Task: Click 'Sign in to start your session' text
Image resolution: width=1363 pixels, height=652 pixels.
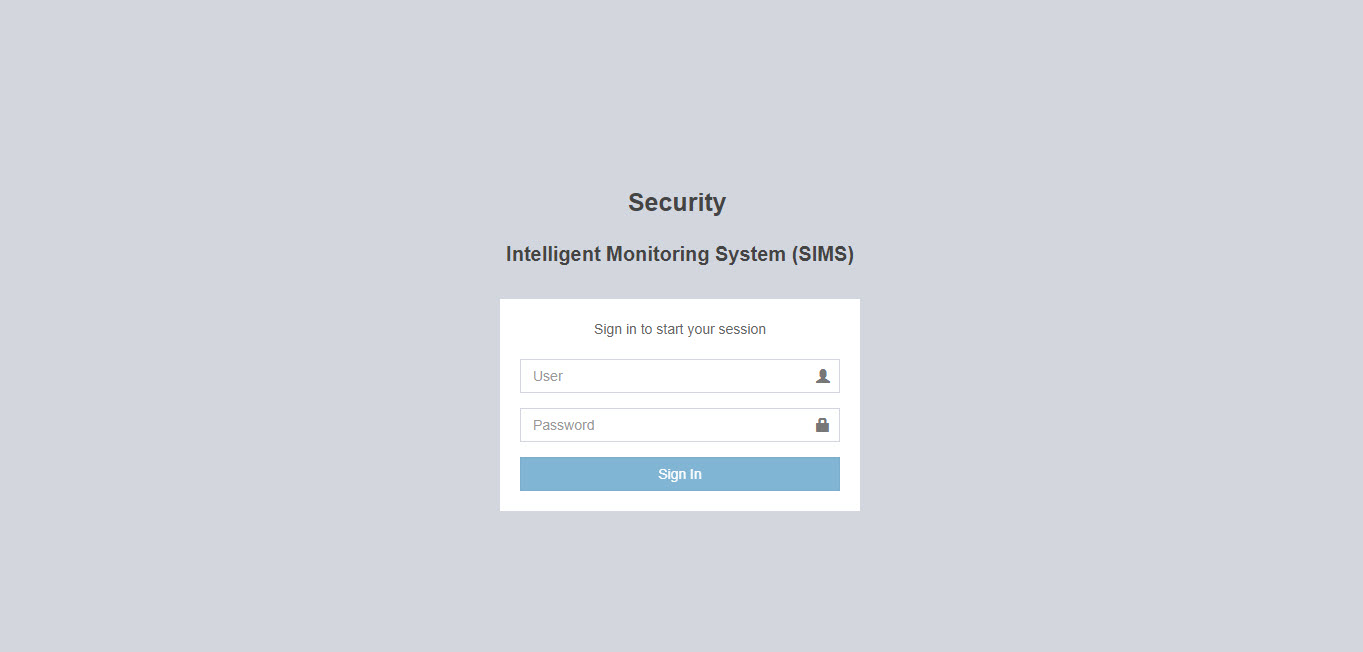Action: pyautogui.click(x=680, y=329)
